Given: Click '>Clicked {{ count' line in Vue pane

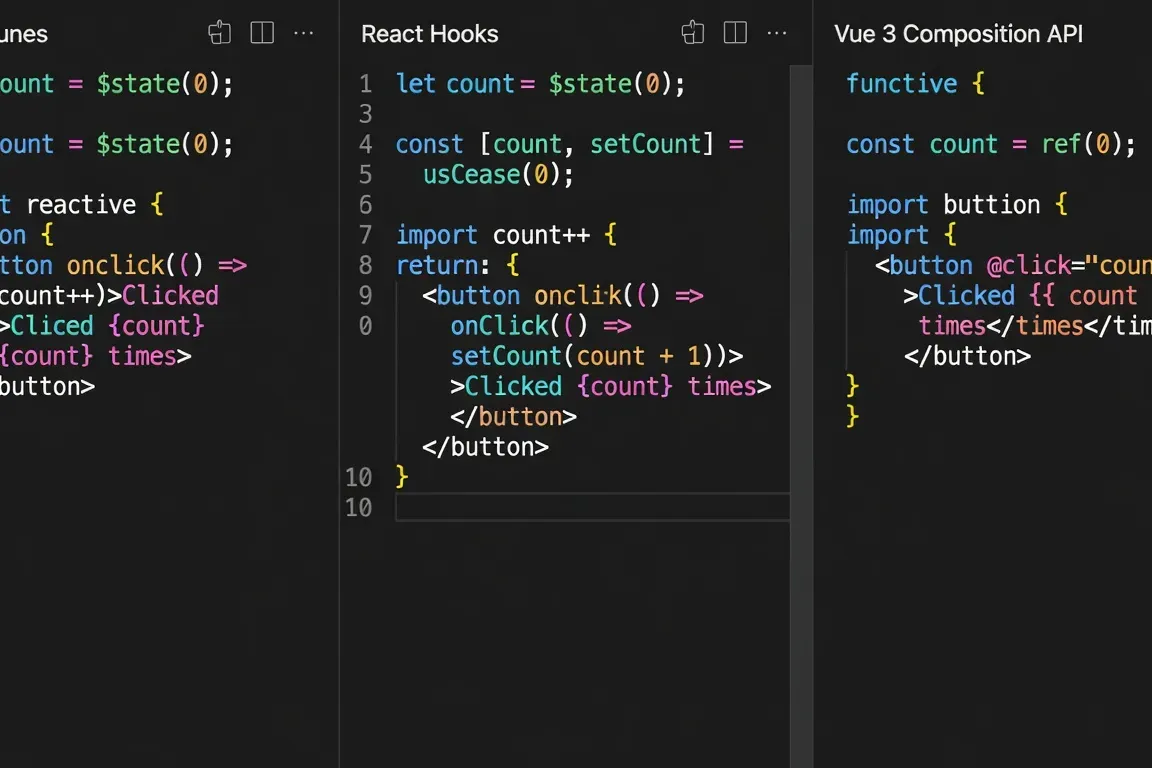Looking at the screenshot, I should (1020, 295).
